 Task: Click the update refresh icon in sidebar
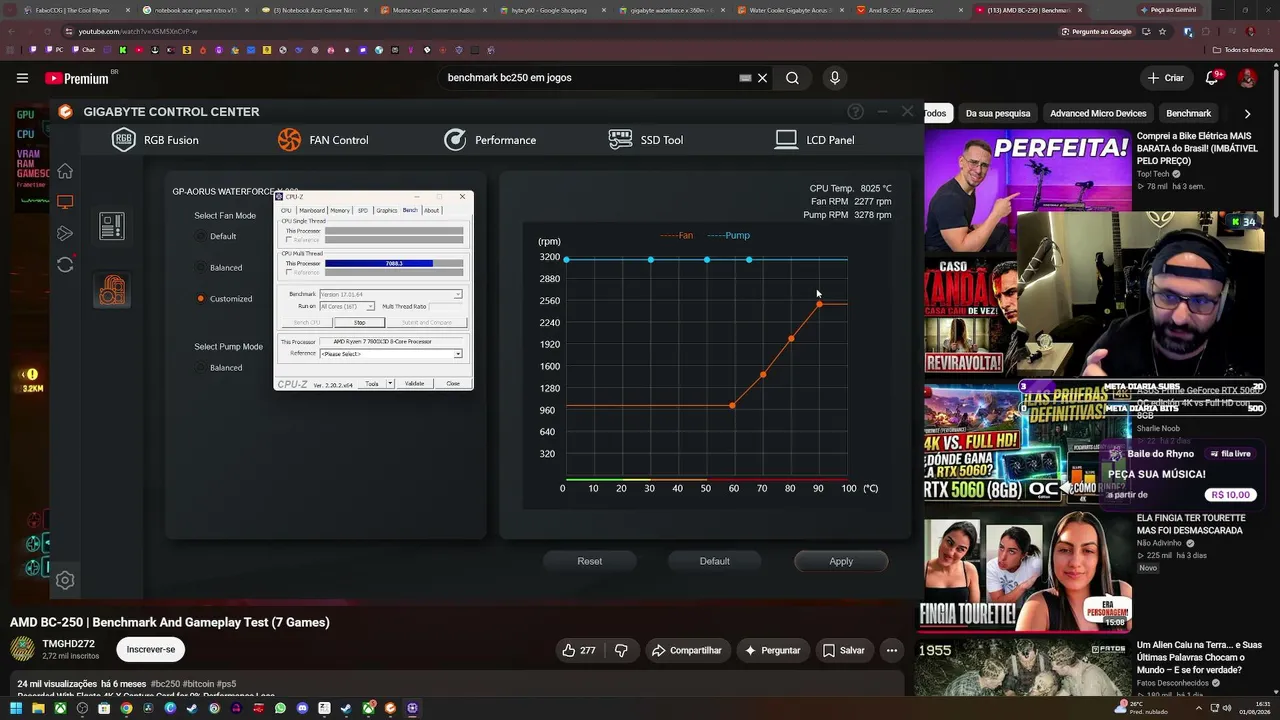(65, 265)
